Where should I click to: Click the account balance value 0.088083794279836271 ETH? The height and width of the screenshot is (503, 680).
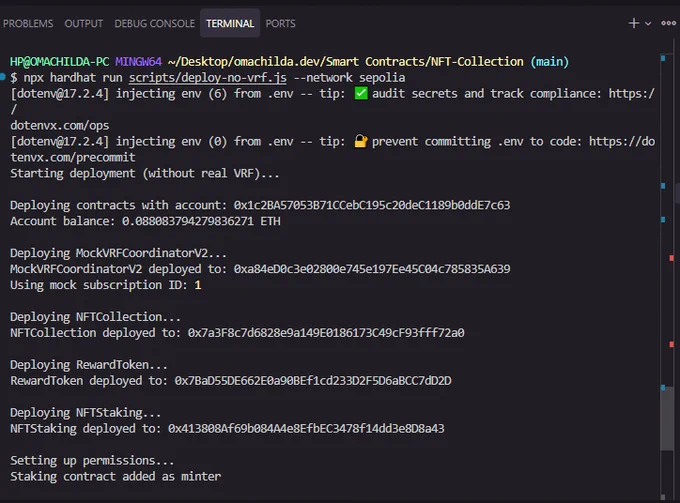point(201,221)
